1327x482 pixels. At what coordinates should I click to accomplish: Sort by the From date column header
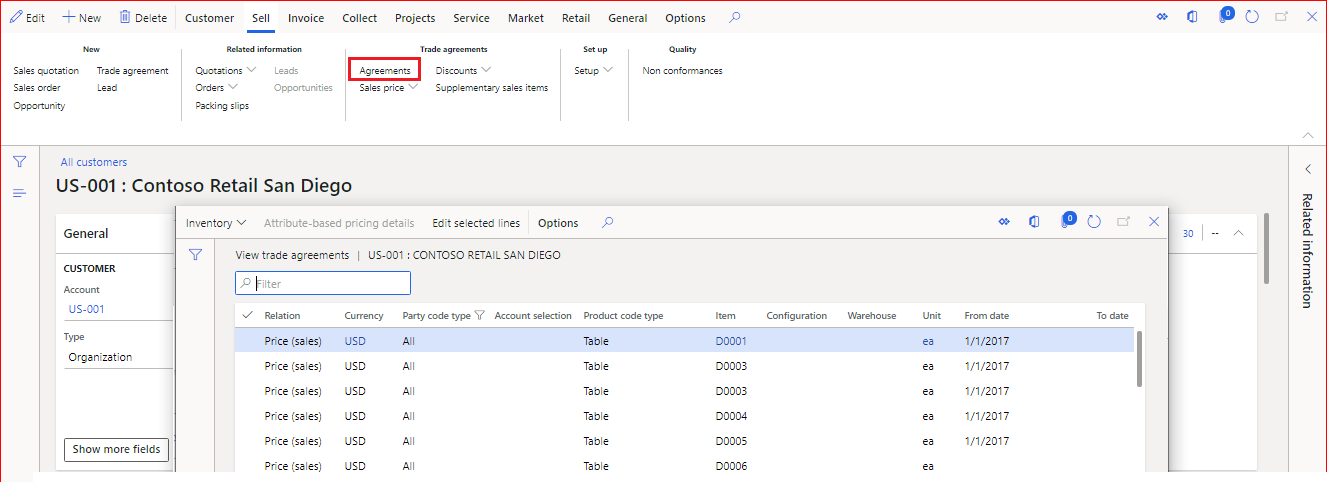pos(987,316)
